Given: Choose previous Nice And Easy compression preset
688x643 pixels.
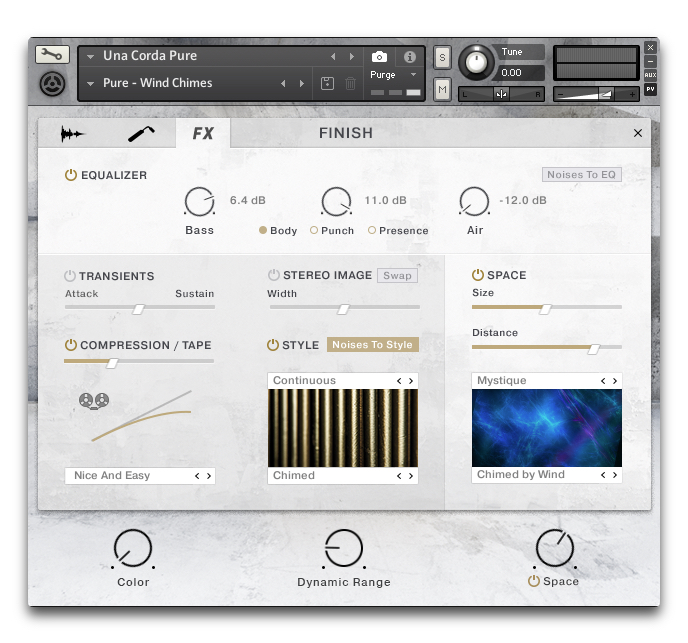Looking at the screenshot, I should pyautogui.click(x=197, y=476).
